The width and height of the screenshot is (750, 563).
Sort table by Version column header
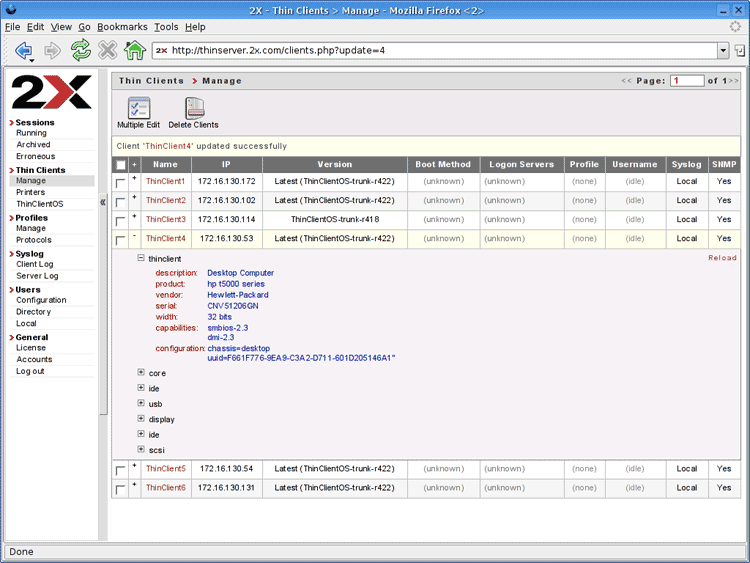335,165
